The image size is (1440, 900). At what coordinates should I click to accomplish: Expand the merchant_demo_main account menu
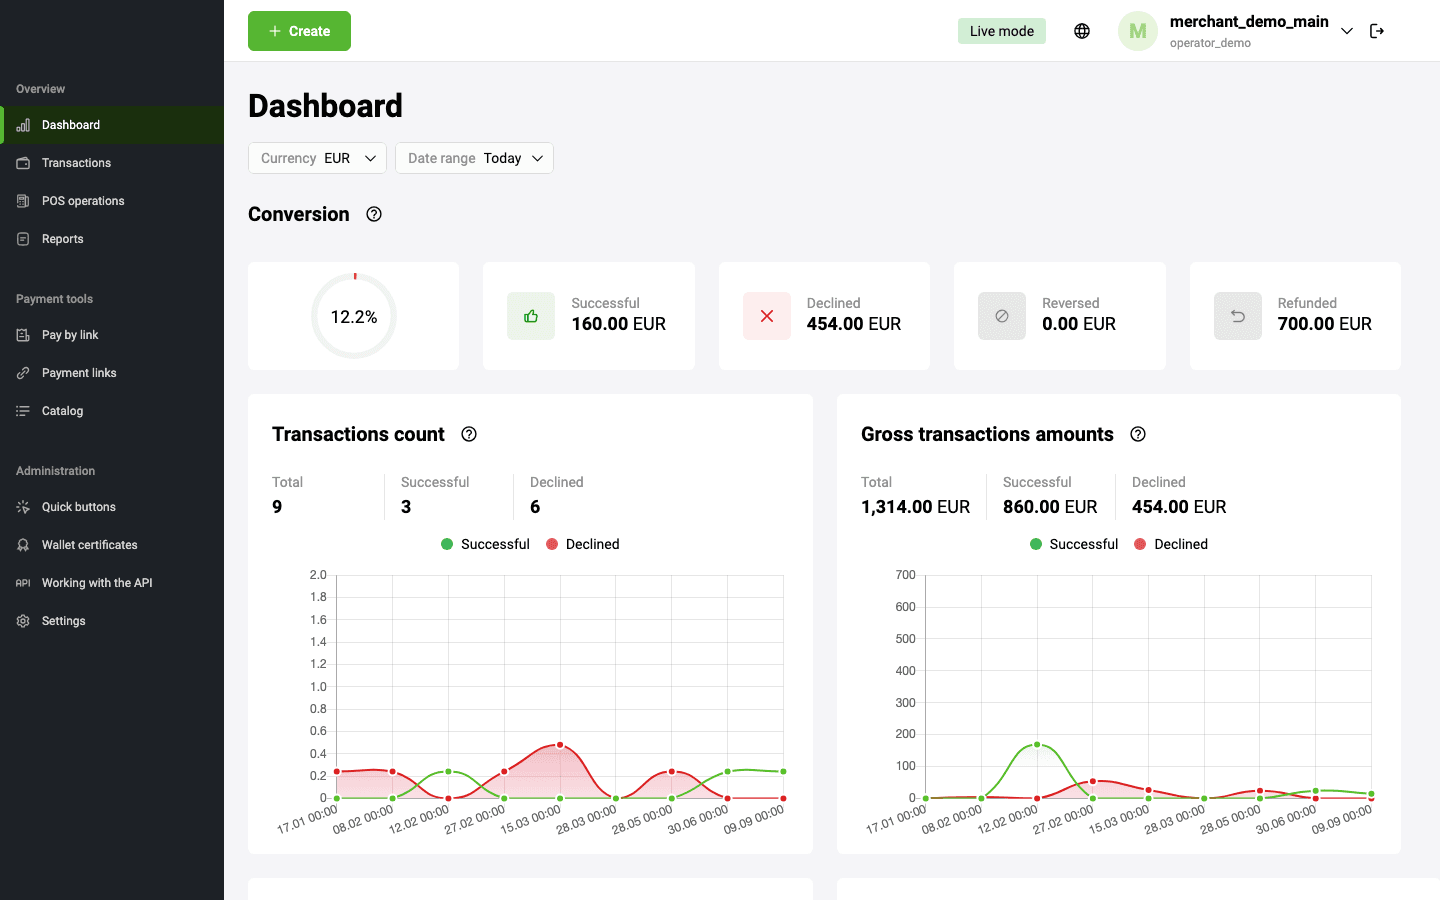pyautogui.click(x=1347, y=31)
